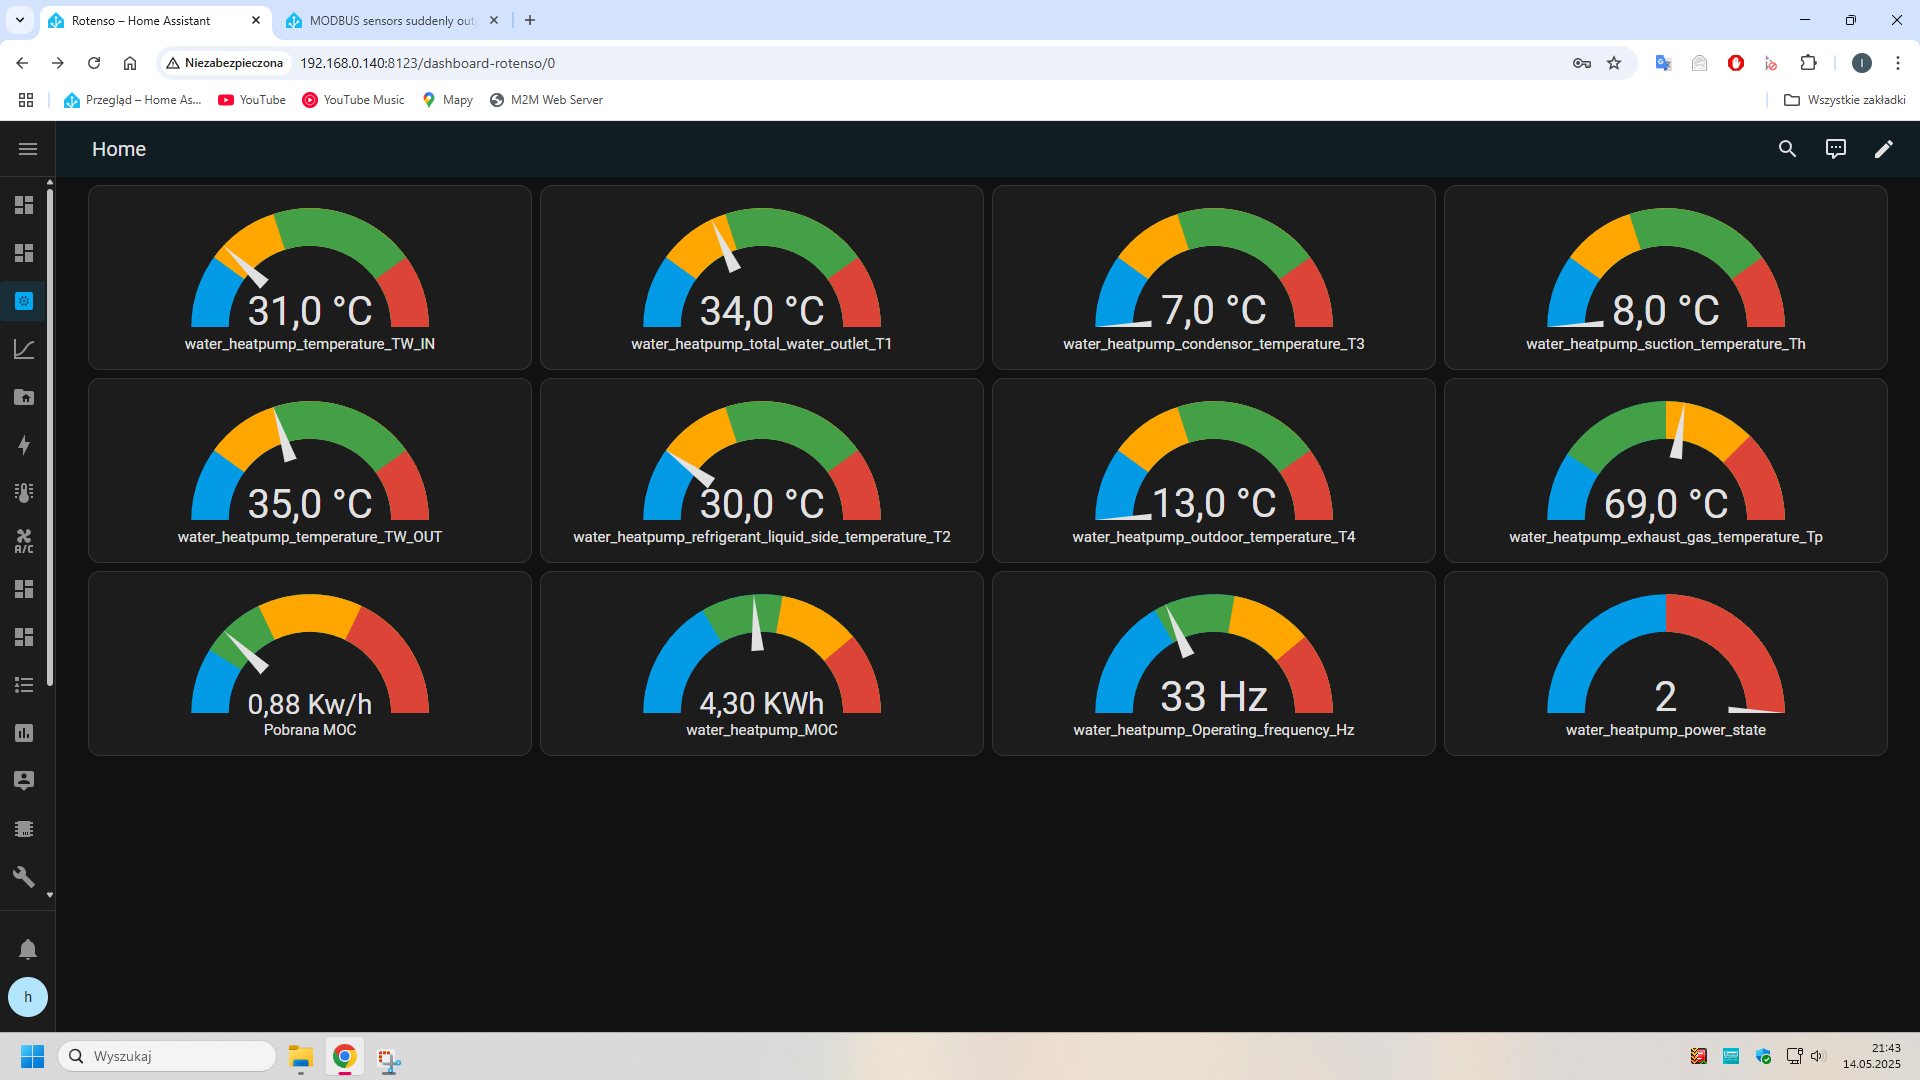Image resolution: width=1920 pixels, height=1080 pixels.
Task: Open the wrench developer tools sidebar item
Action: (24, 877)
